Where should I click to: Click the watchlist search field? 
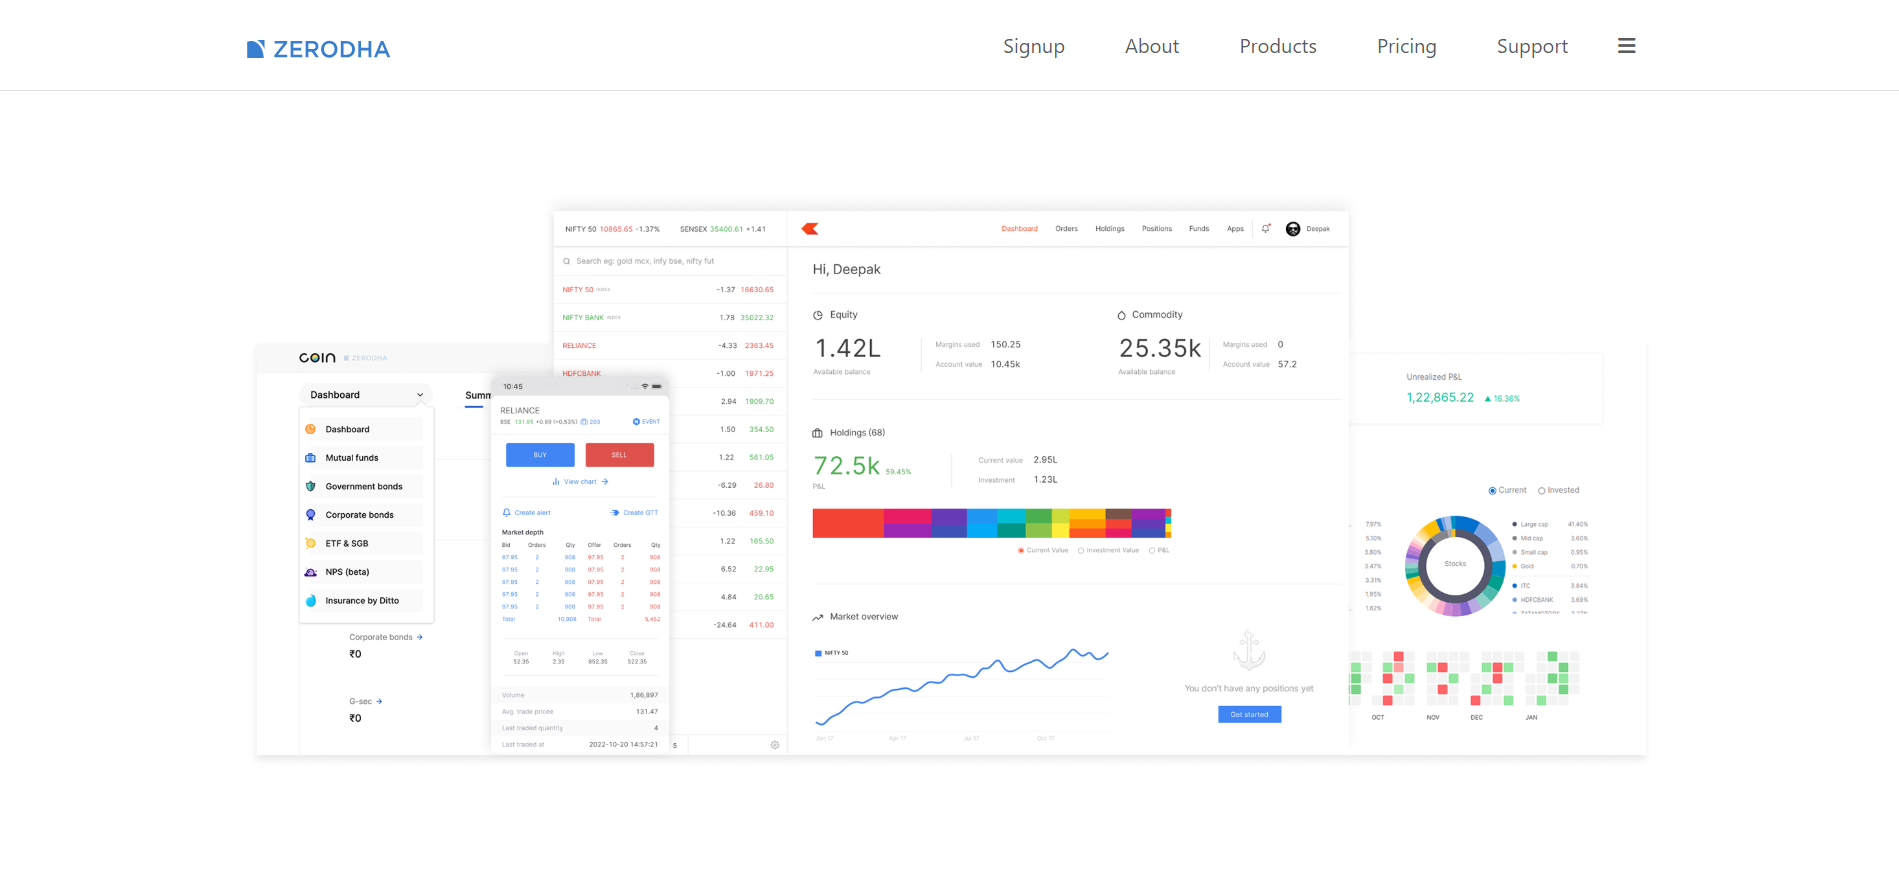670,261
